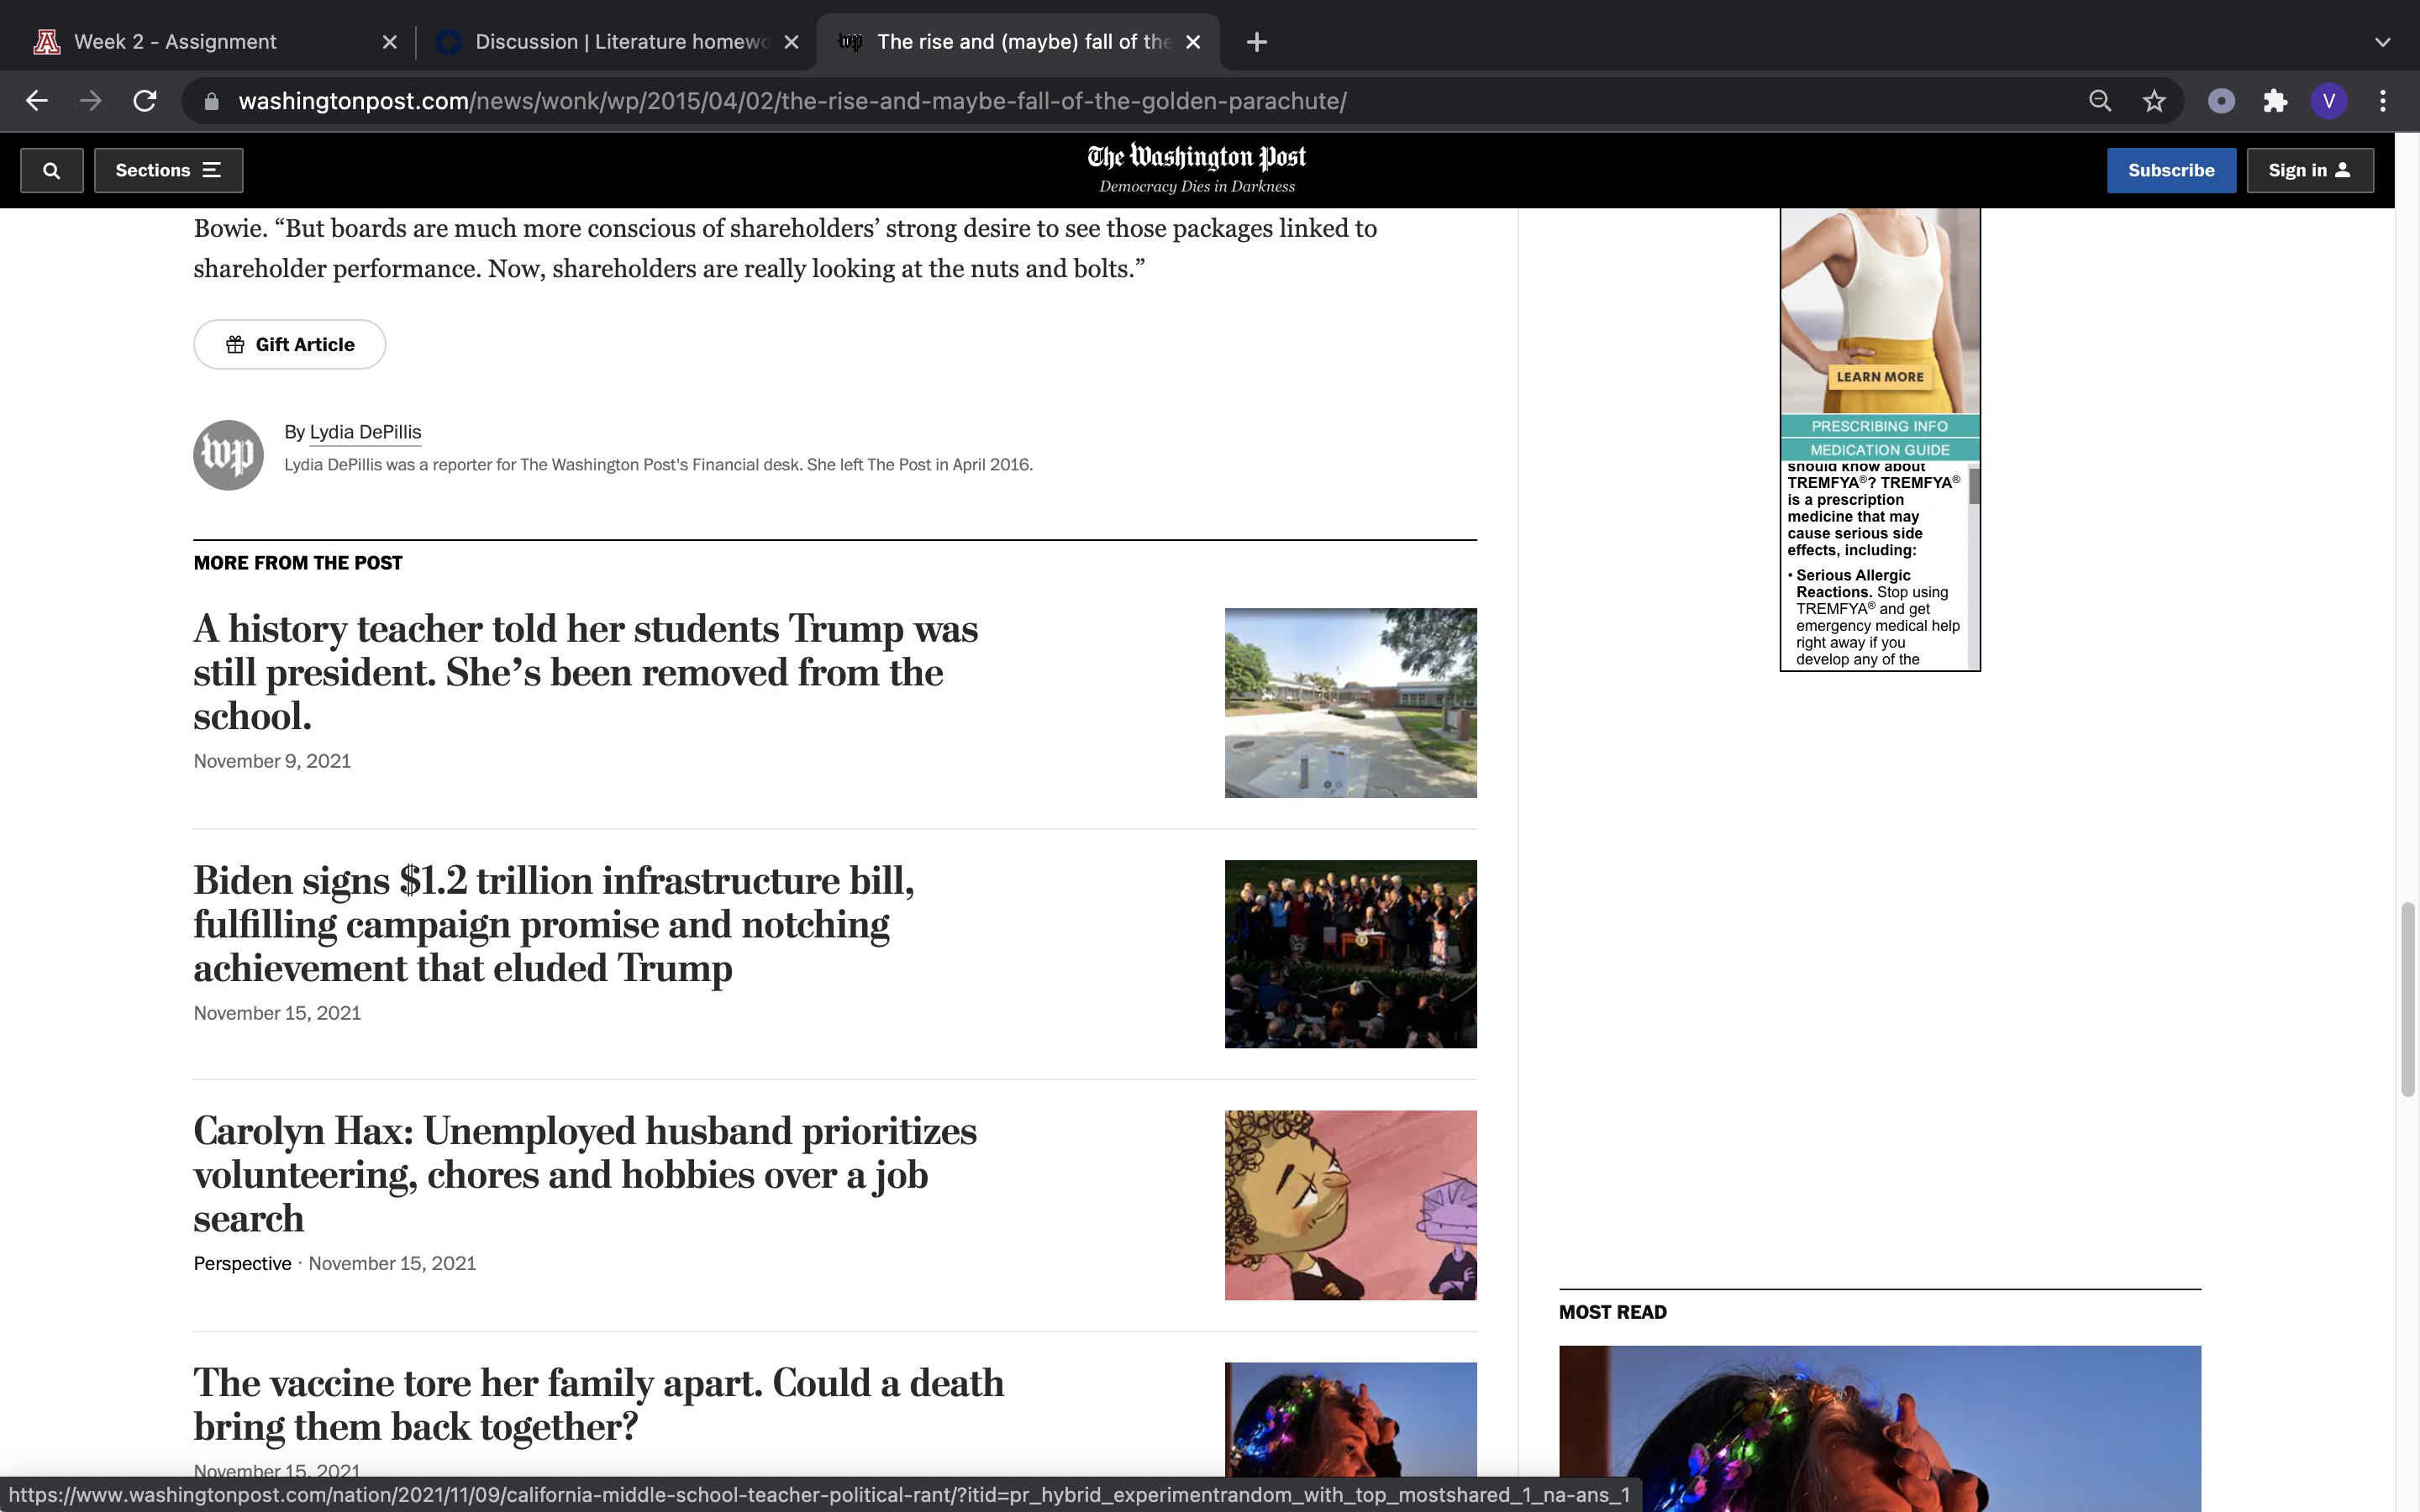Screen dimensions: 2420x1512
Task: Open Lydia DePillis author link
Action: click(365, 432)
